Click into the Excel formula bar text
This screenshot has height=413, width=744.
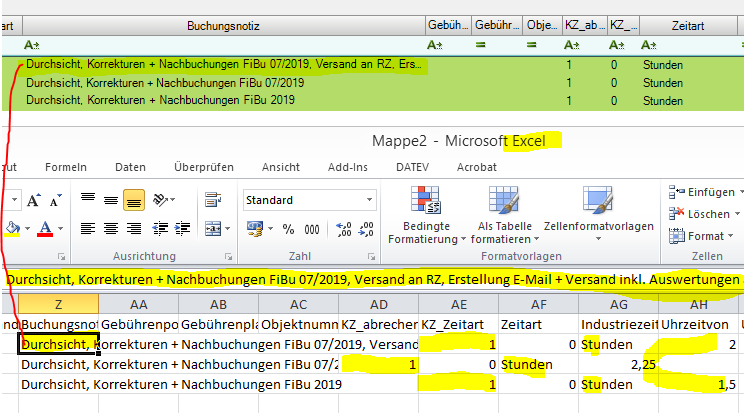click(x=372, y=280)
